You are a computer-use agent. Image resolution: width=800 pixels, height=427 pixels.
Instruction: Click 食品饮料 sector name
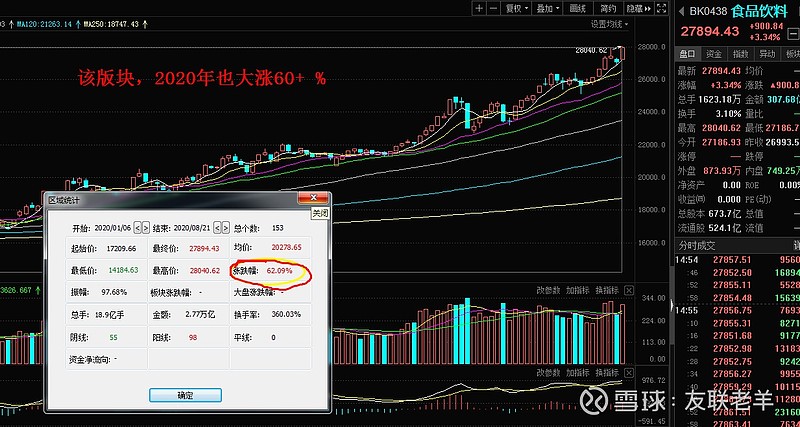coord(759,11)
